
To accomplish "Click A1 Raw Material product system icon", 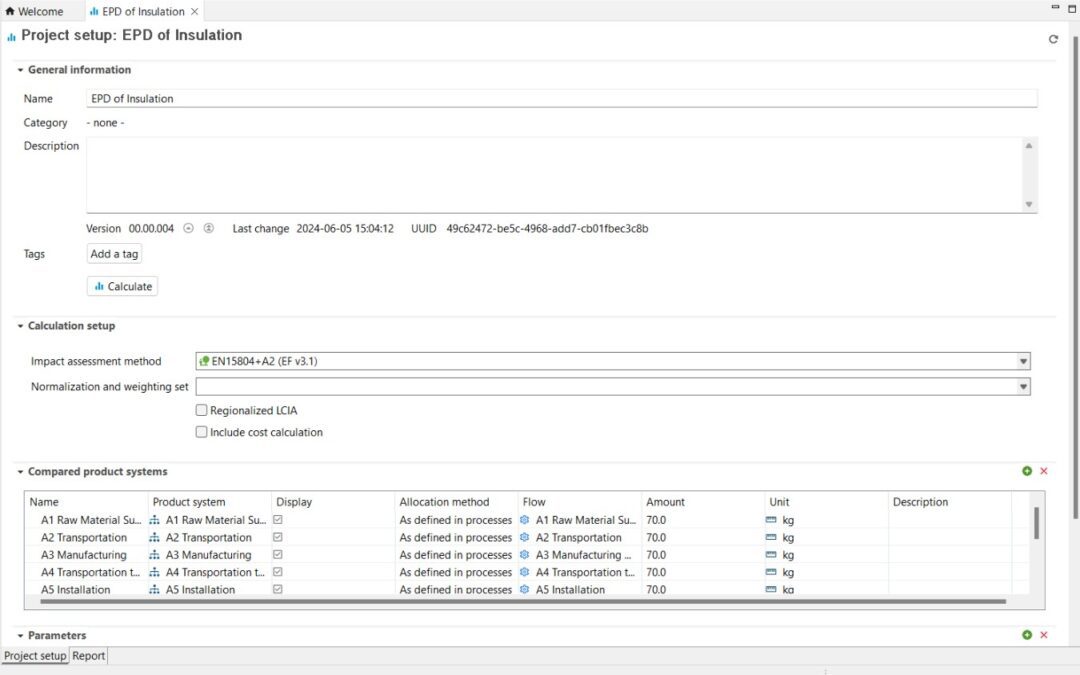I will [x=155, y=520].
